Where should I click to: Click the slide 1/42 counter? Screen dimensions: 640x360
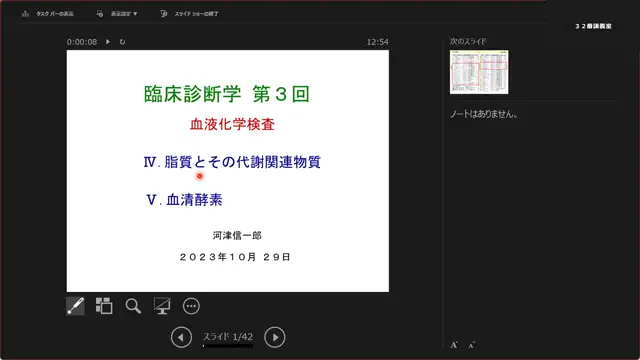click(228, 337)
